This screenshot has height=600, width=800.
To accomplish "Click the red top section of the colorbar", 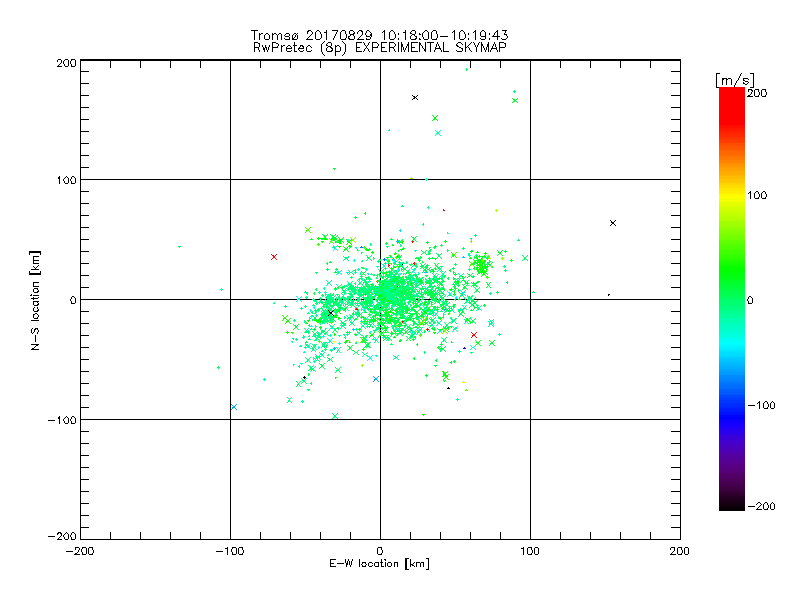I will (732, 105).
